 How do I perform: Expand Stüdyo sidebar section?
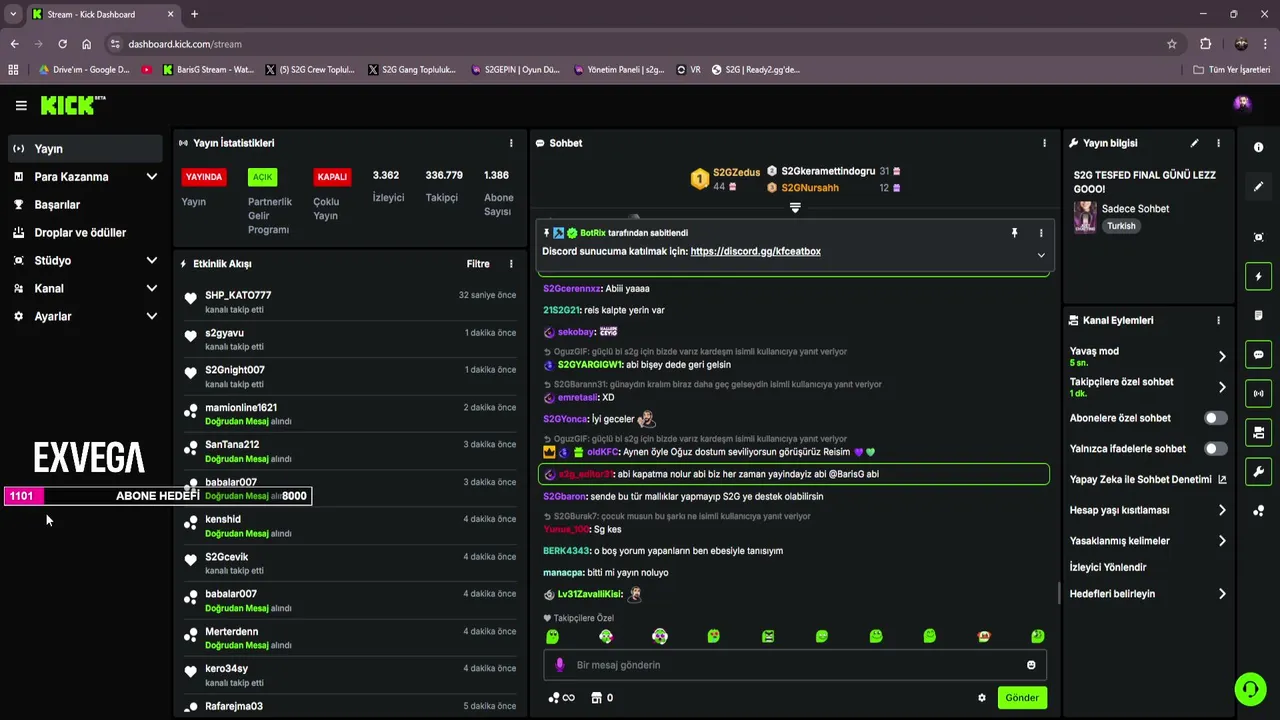pyautogui.click(x=85, y=260)
